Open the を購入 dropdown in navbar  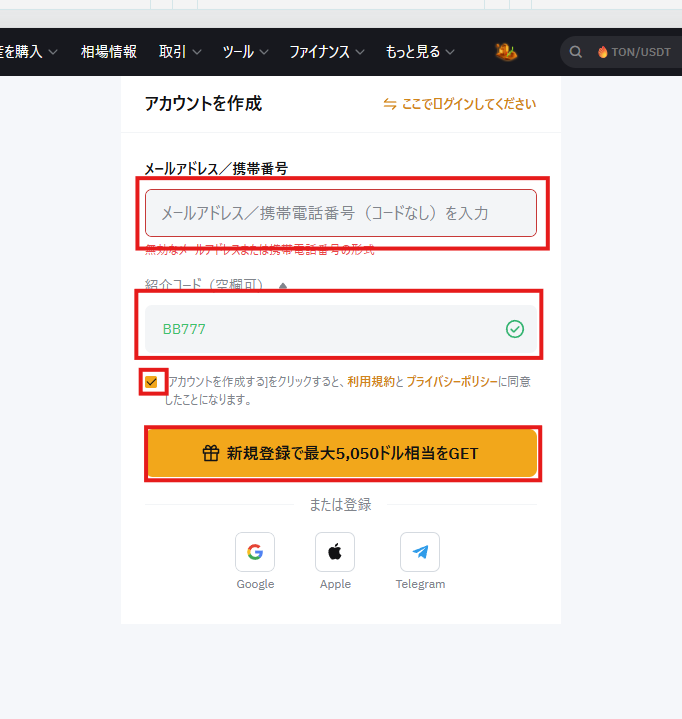click(29, 52)
